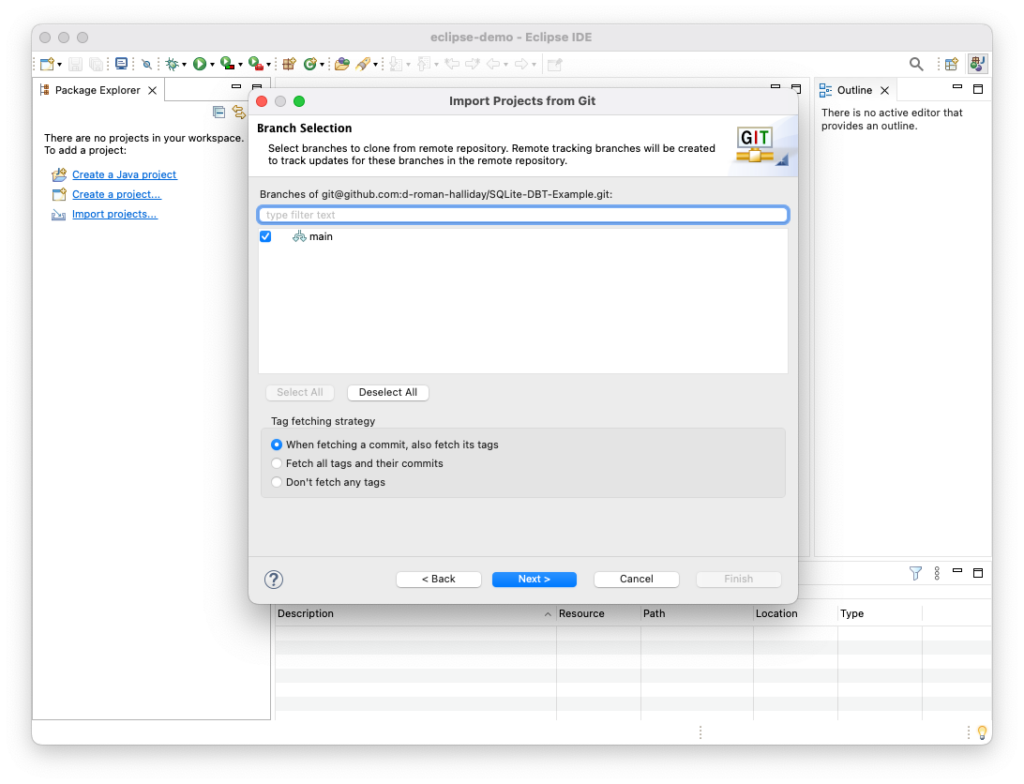Click the New wizard toolbar icon
The width and height of the screenshot is (1024, 784).
47,64
